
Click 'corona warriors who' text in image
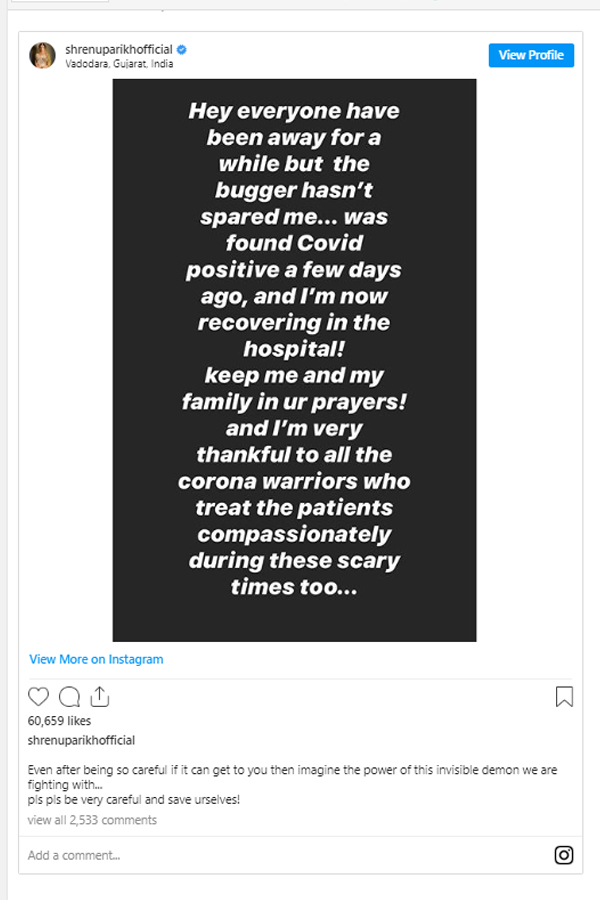click(x=294, y=481)
